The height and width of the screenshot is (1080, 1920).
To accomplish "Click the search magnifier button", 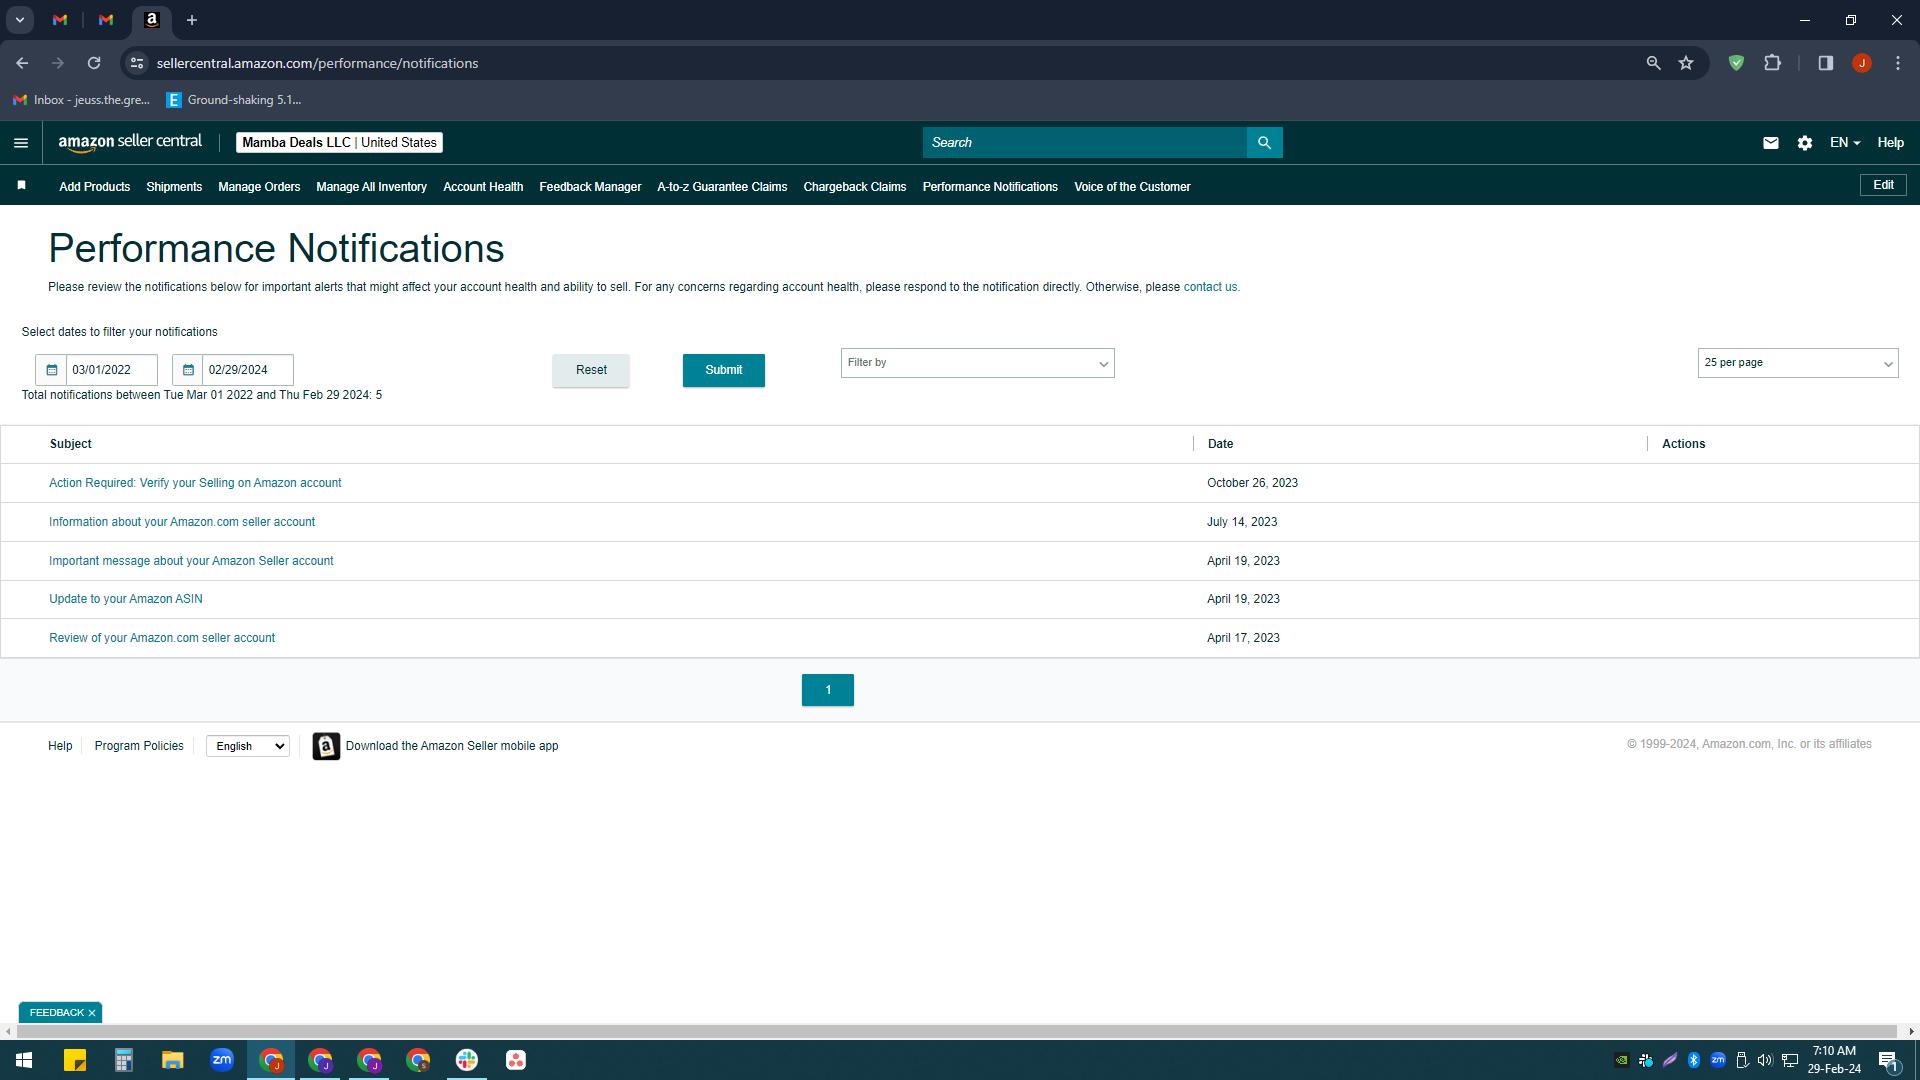I will coord(1264,143).
